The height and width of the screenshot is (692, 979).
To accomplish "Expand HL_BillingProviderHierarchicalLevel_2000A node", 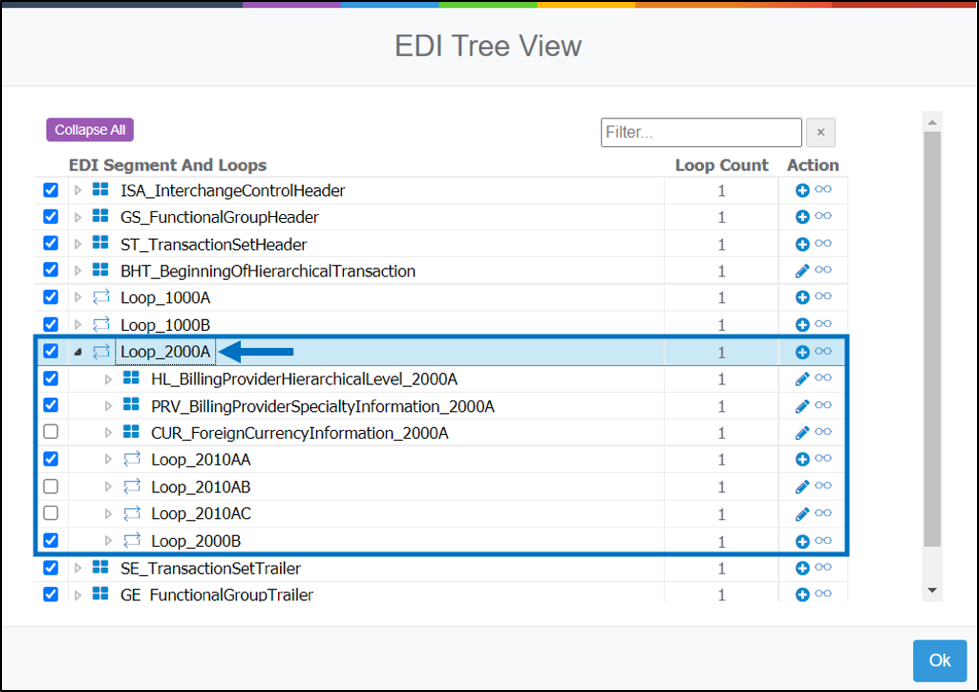I will coord(108,379).
